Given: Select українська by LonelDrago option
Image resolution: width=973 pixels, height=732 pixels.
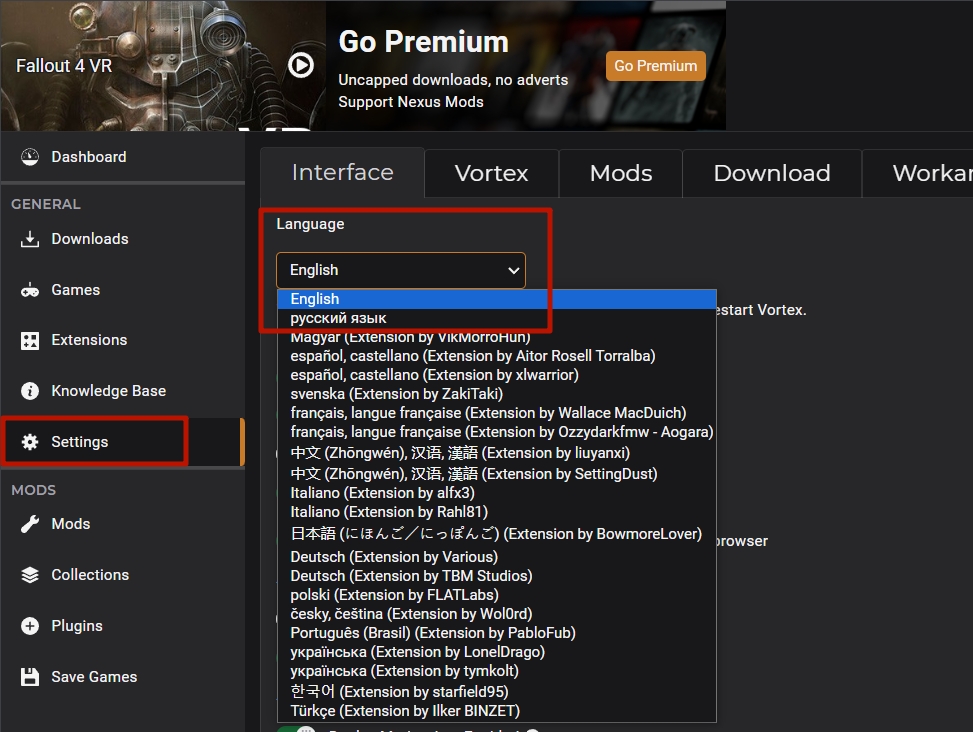Looking at the screenshot, I should click(496, 652).
